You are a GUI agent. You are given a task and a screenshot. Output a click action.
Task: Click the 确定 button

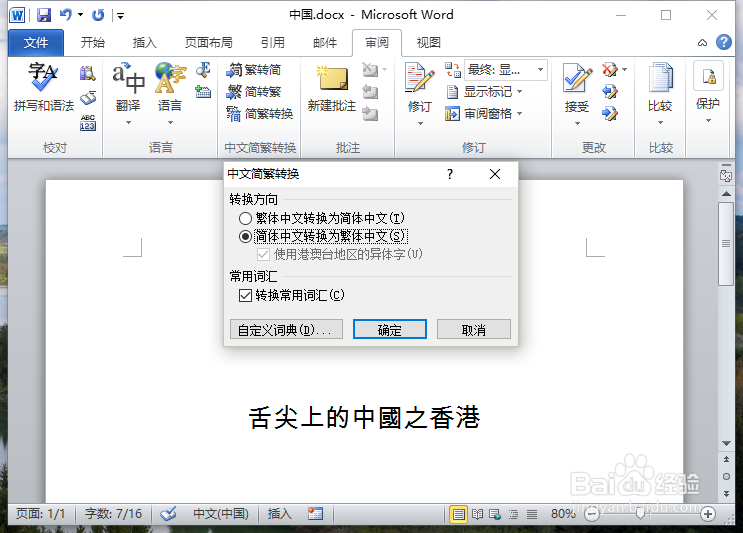tap(390, 329)
